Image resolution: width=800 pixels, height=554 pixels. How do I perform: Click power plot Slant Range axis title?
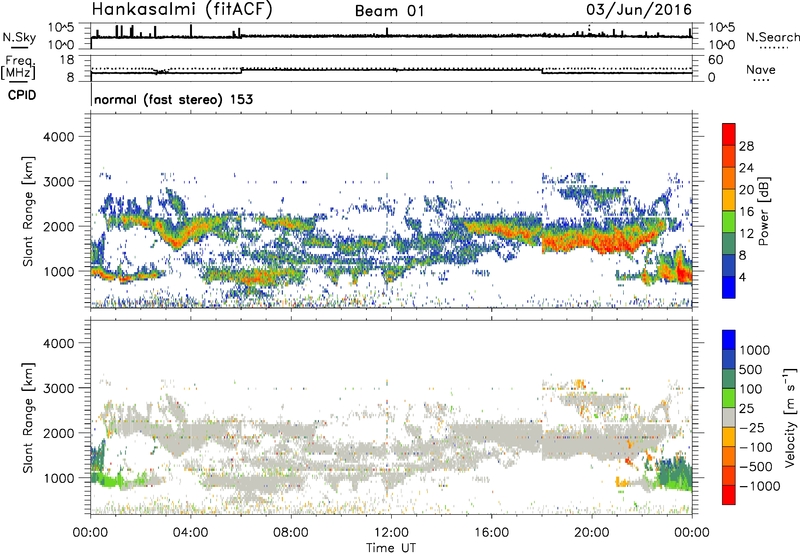(x=28, y=211)
